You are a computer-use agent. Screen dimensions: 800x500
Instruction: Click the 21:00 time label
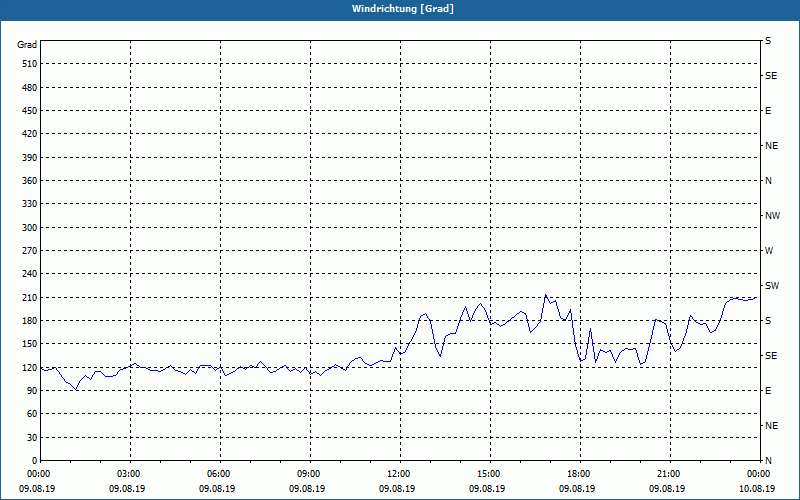670,474
